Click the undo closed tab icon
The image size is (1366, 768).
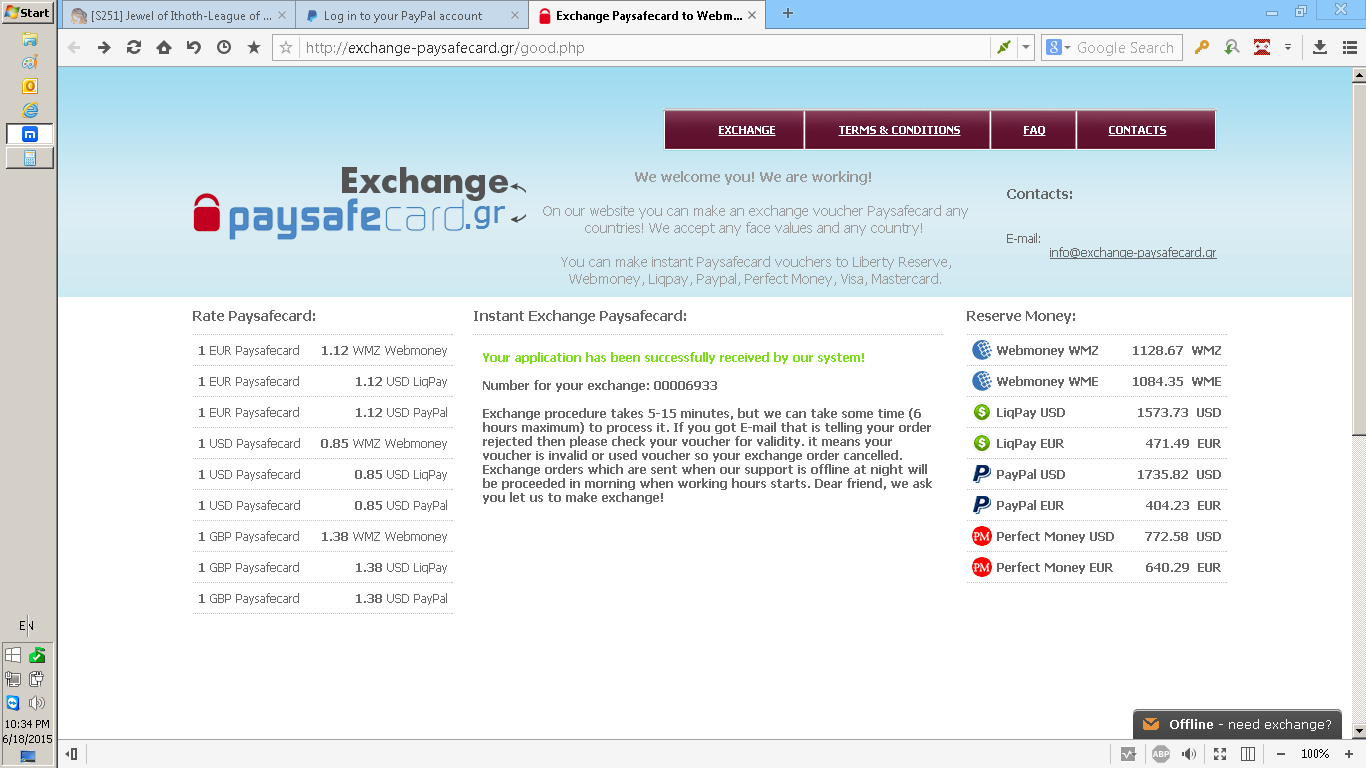tap(193, 47)
